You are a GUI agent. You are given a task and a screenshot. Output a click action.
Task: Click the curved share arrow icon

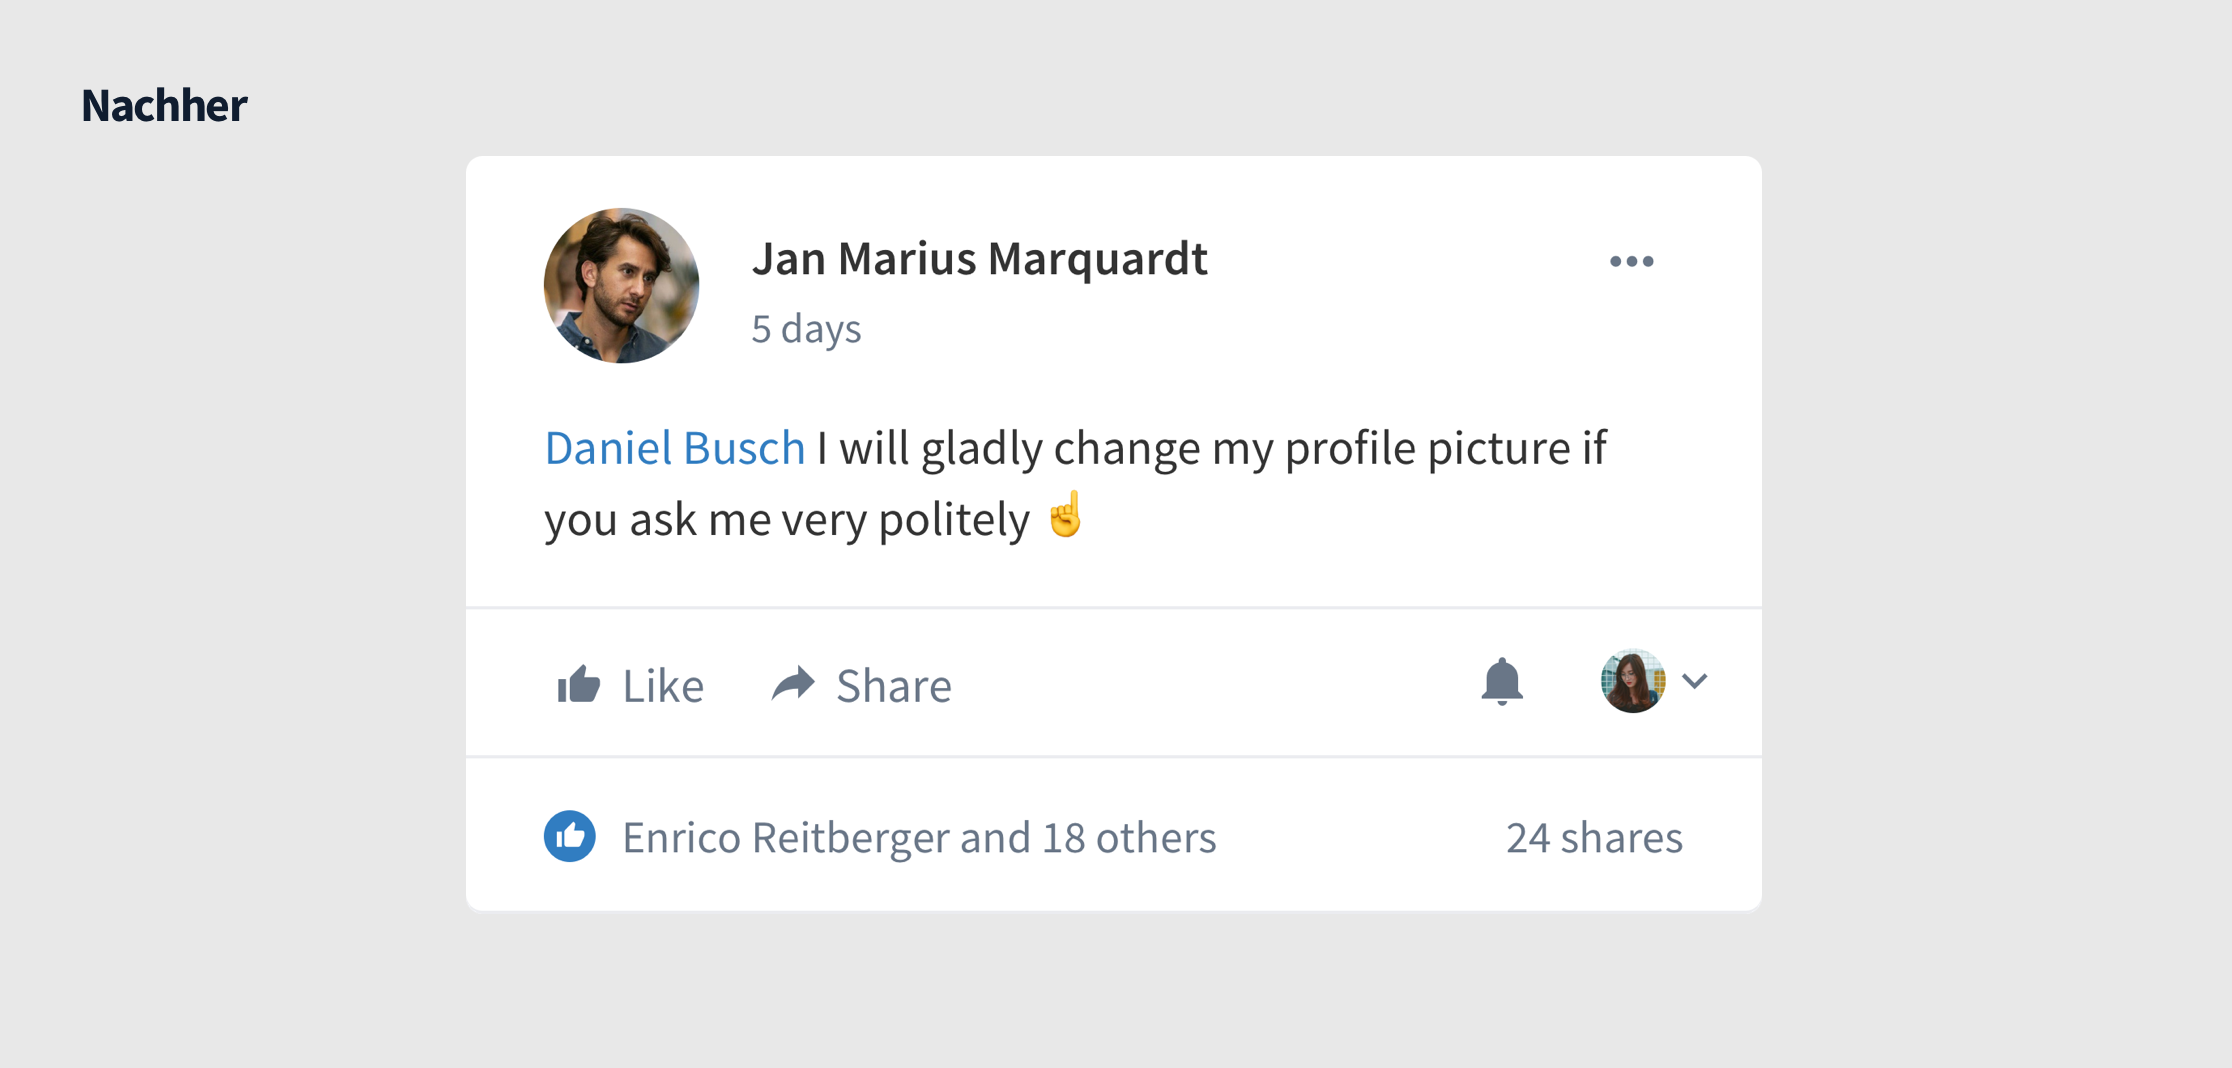[794, 684]
